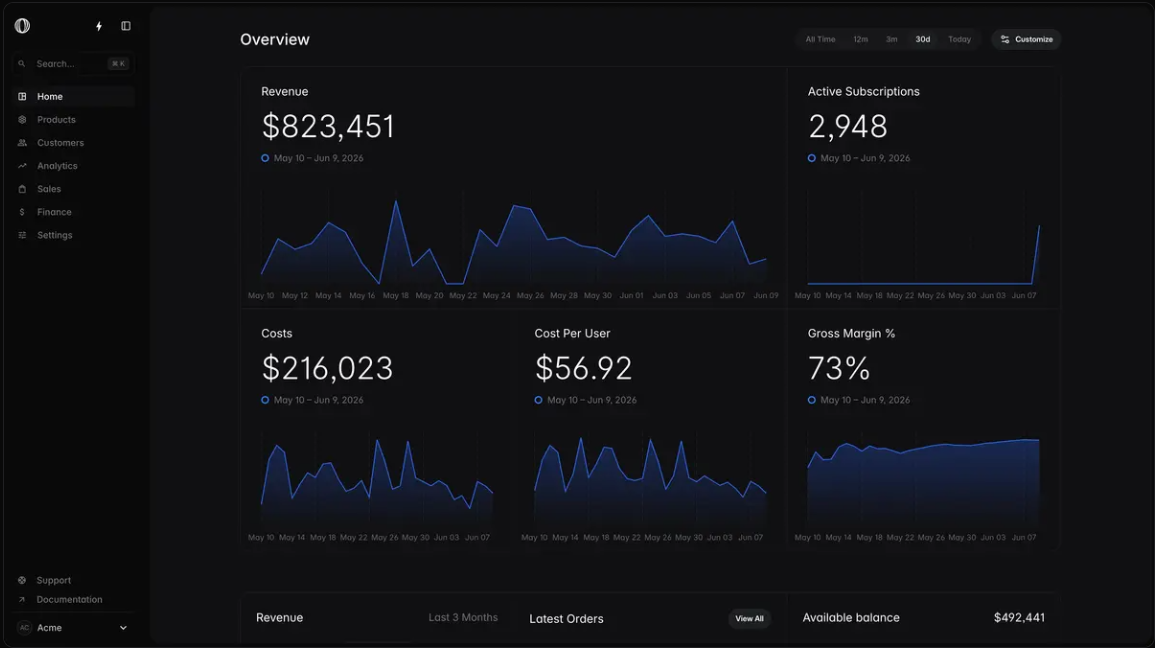
Task: Click the Overview page heading
Action: (x=275, y=40)
